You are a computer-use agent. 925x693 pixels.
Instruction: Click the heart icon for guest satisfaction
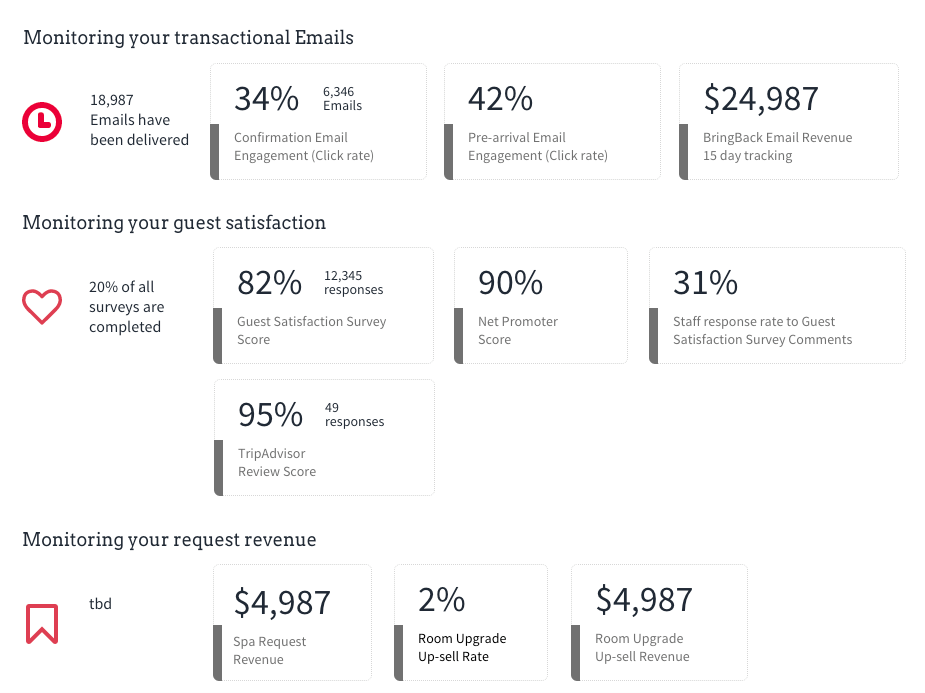pos(42,306)
